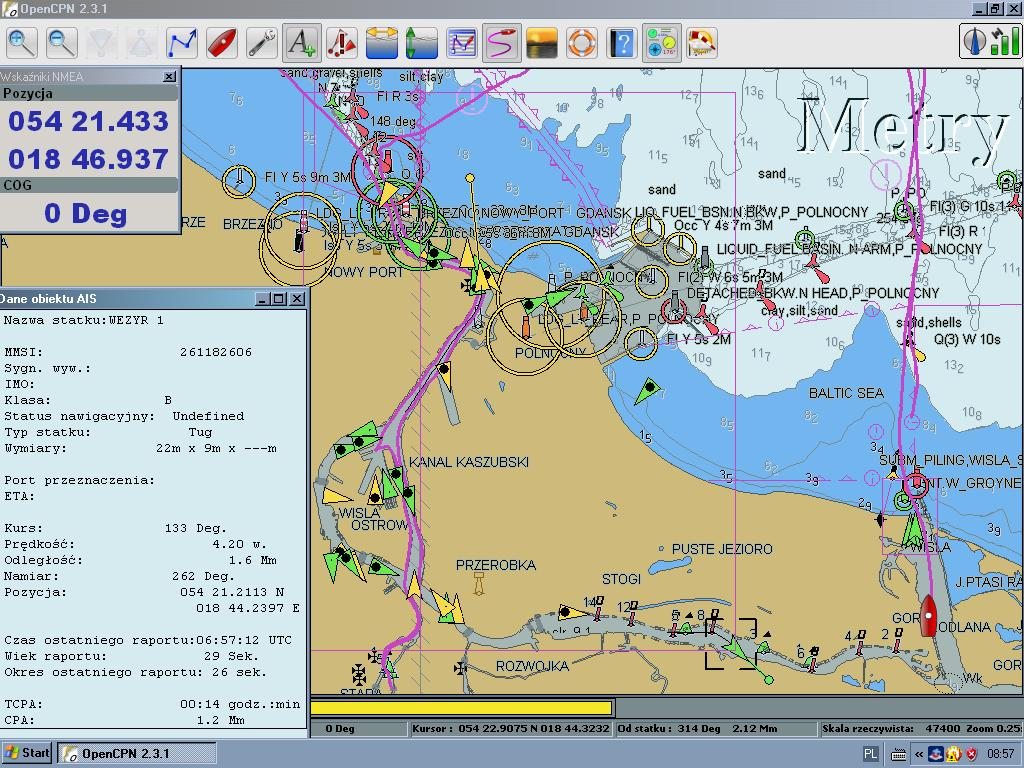
Task: Click 'Nazwa statku:WEZYR 1' line
Action: click(x=84, y=320)
